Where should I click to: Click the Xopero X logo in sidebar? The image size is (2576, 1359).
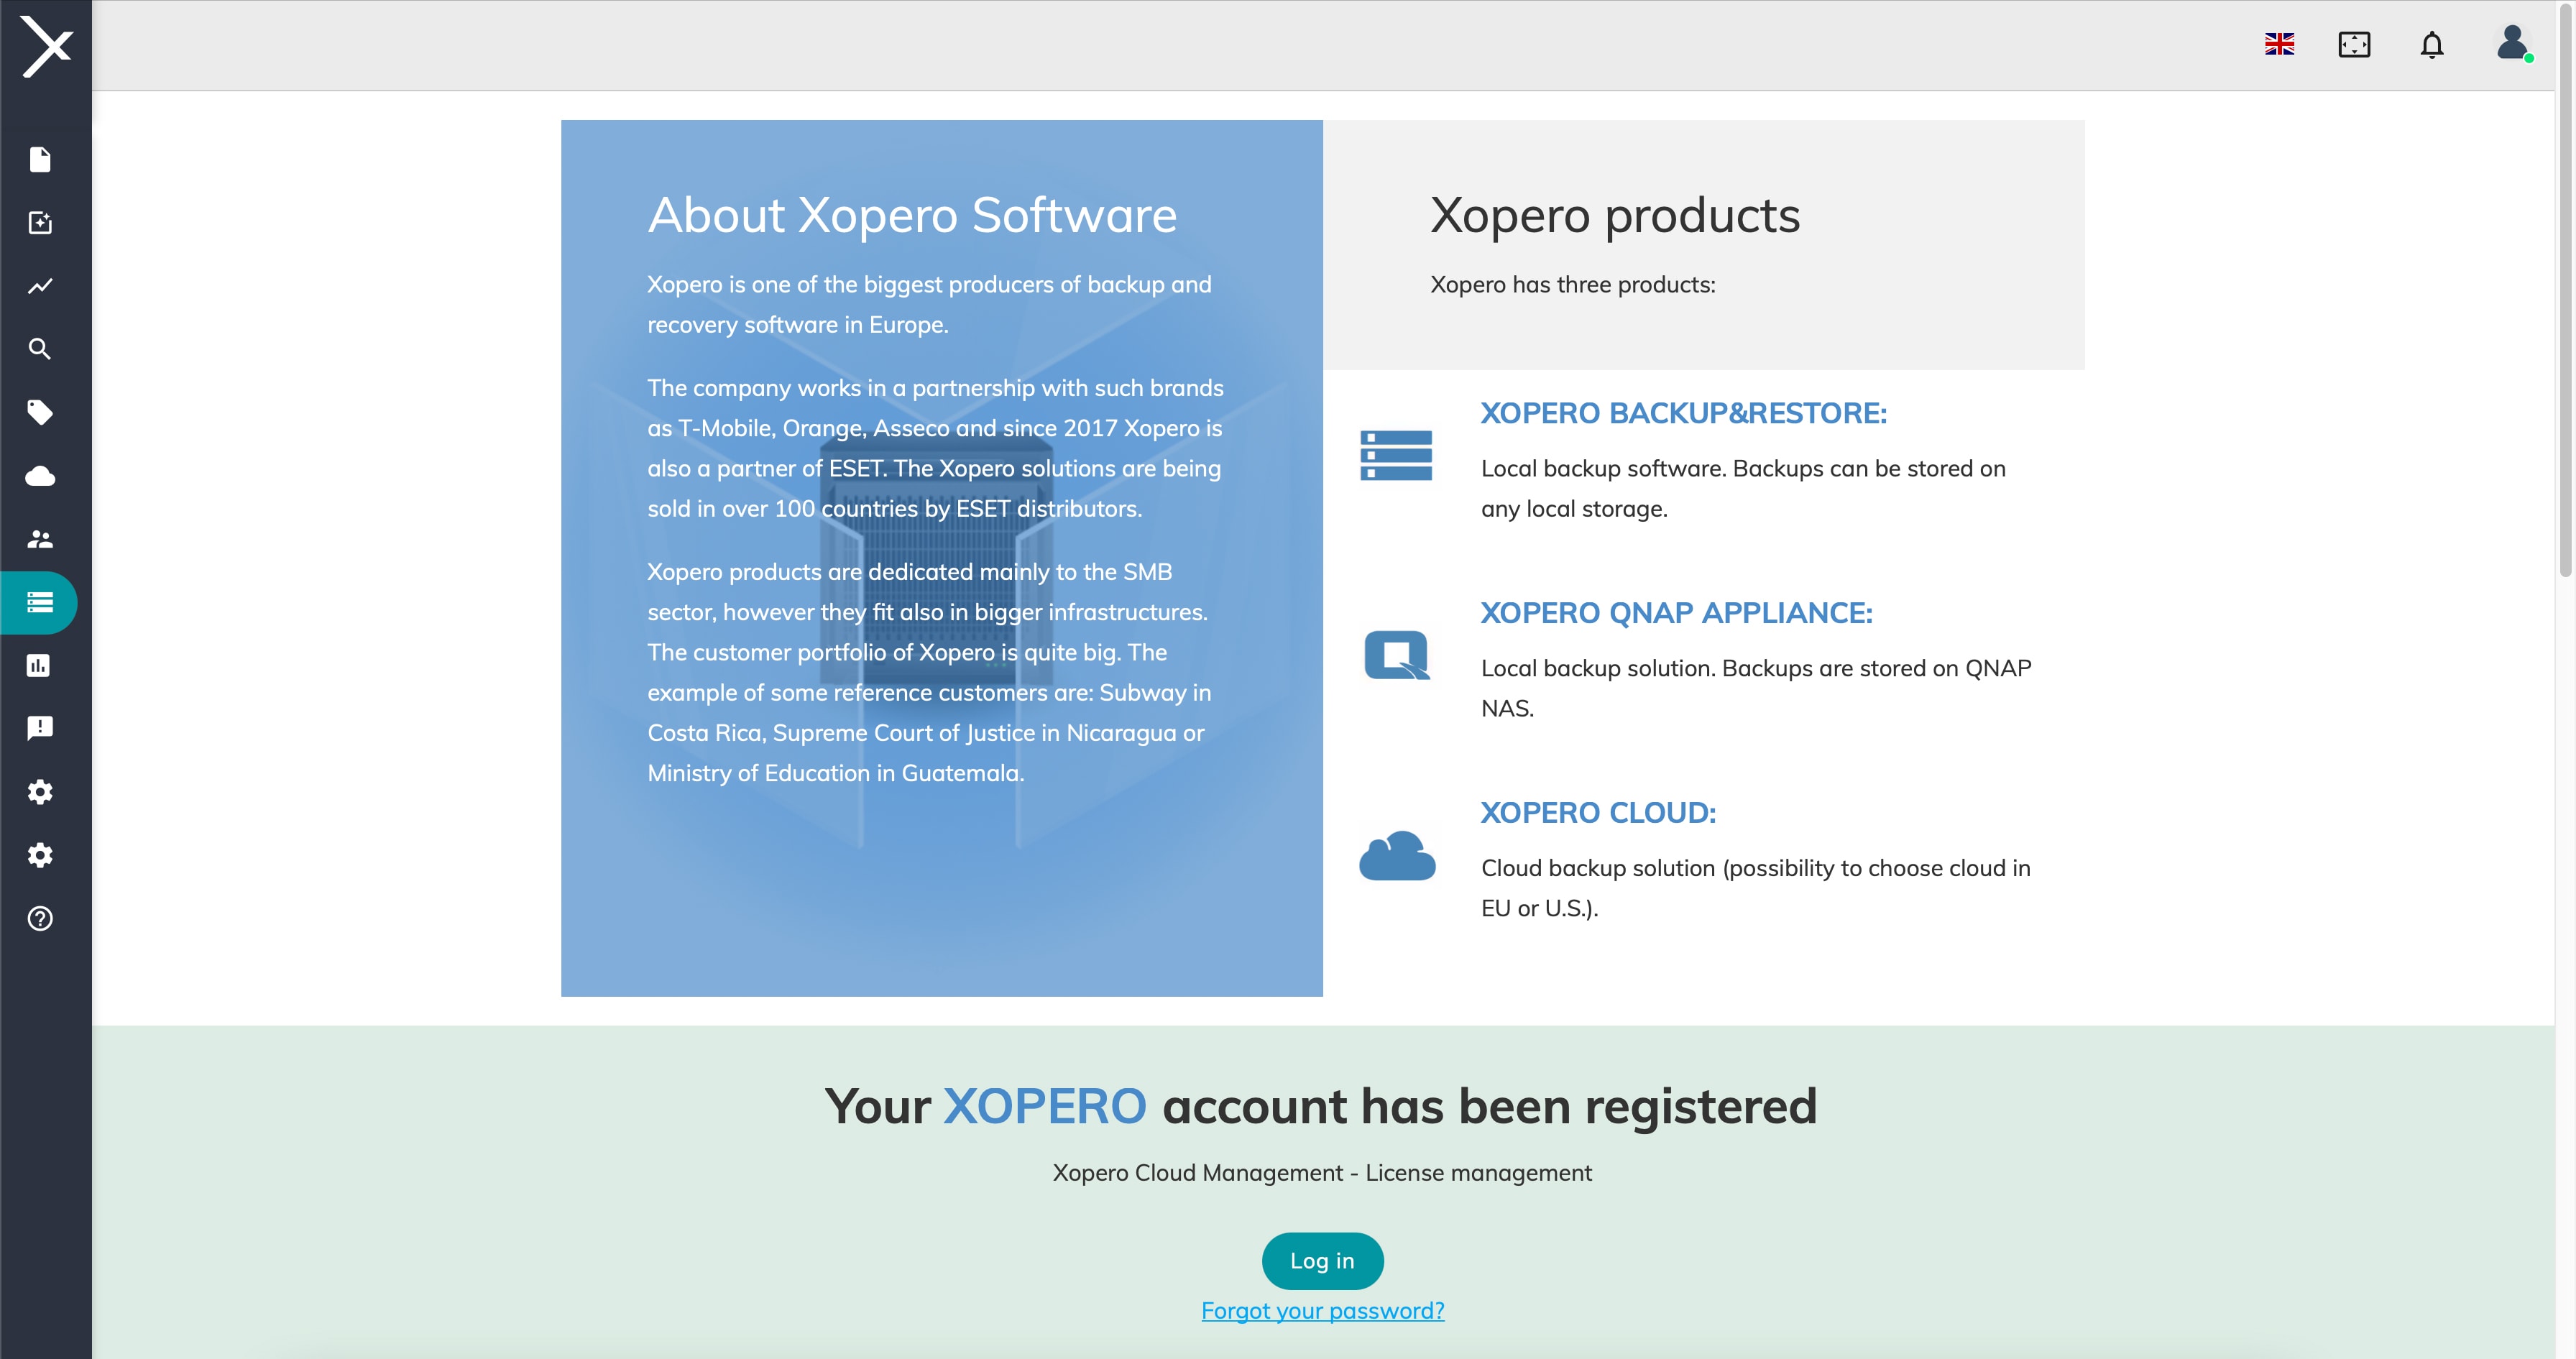click(46, 46)
